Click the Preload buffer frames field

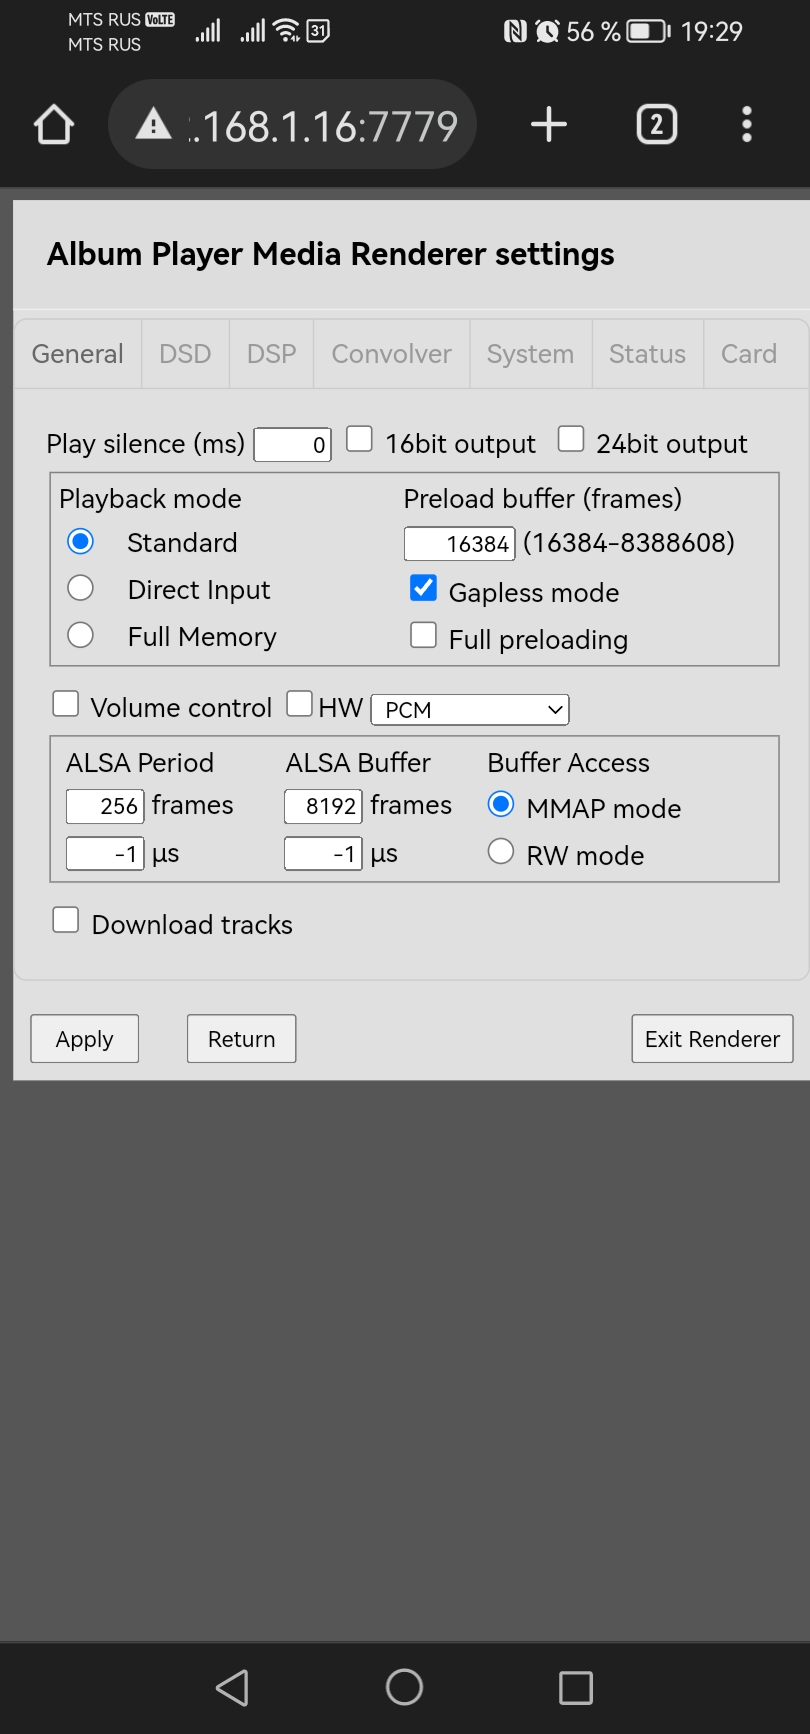(460, 544)
